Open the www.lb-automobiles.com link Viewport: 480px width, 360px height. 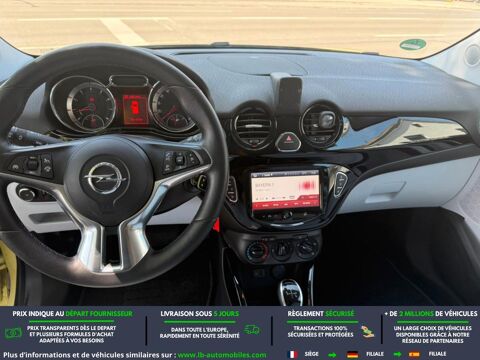tap(222, 355)
